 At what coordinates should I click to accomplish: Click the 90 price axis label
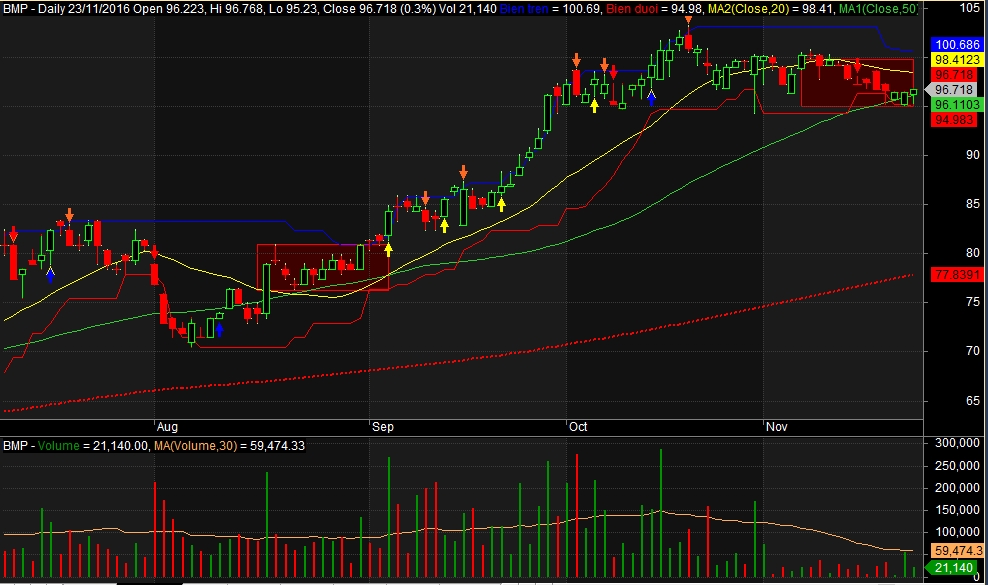[x=973, y=155]
